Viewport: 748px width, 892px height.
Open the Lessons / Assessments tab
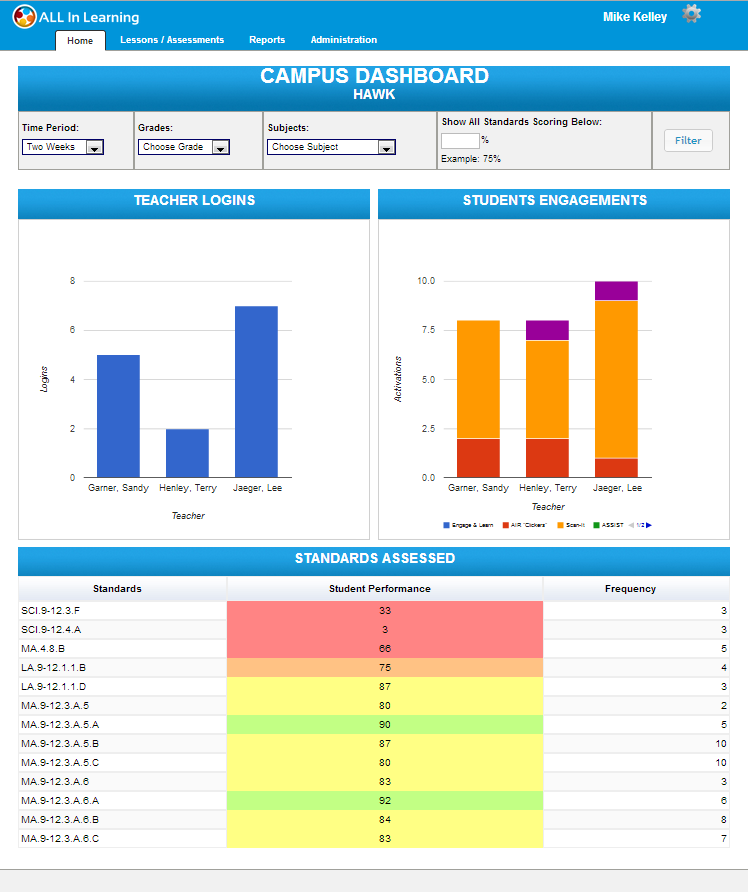pyautogui.click(x=172, y=40)
